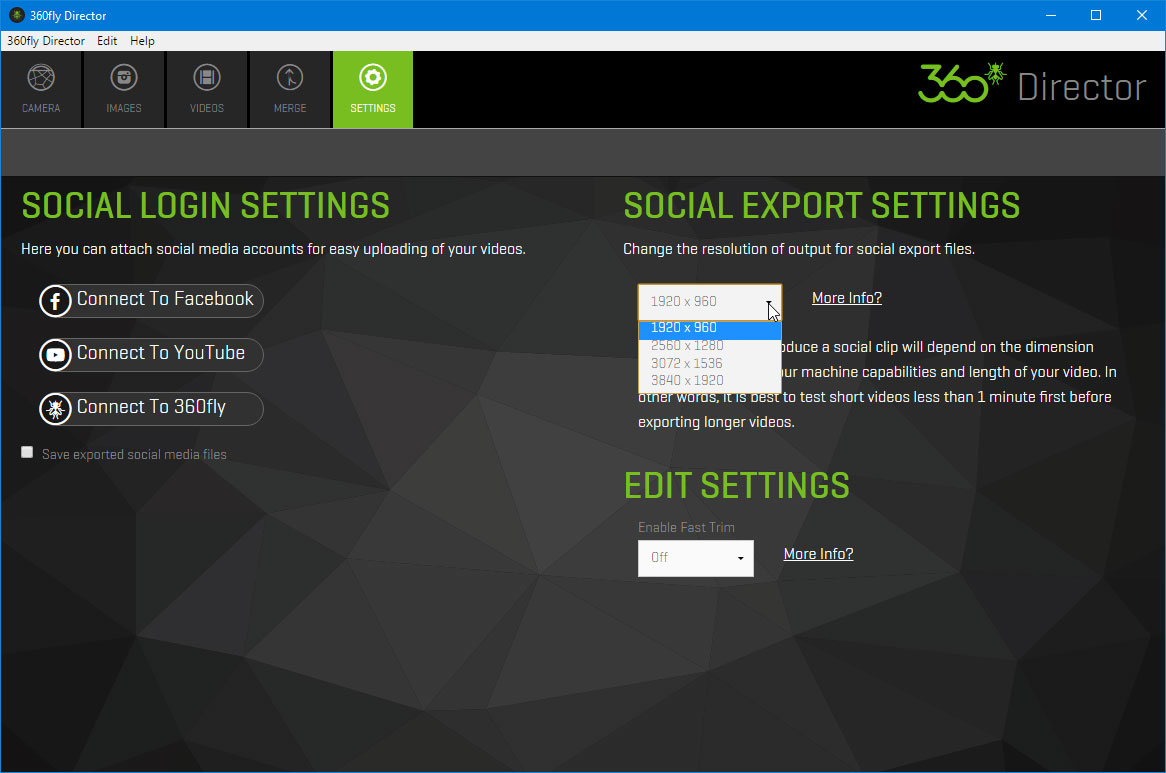Open More Info link for export resolution
The width and height of the screenshot is (1166, 773).
point(846,298)
